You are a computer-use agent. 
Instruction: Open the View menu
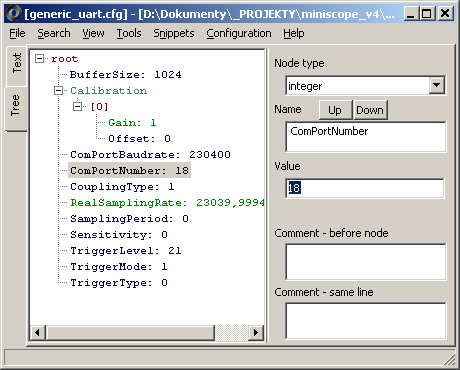pyautogui.click(x=93, y=33)
